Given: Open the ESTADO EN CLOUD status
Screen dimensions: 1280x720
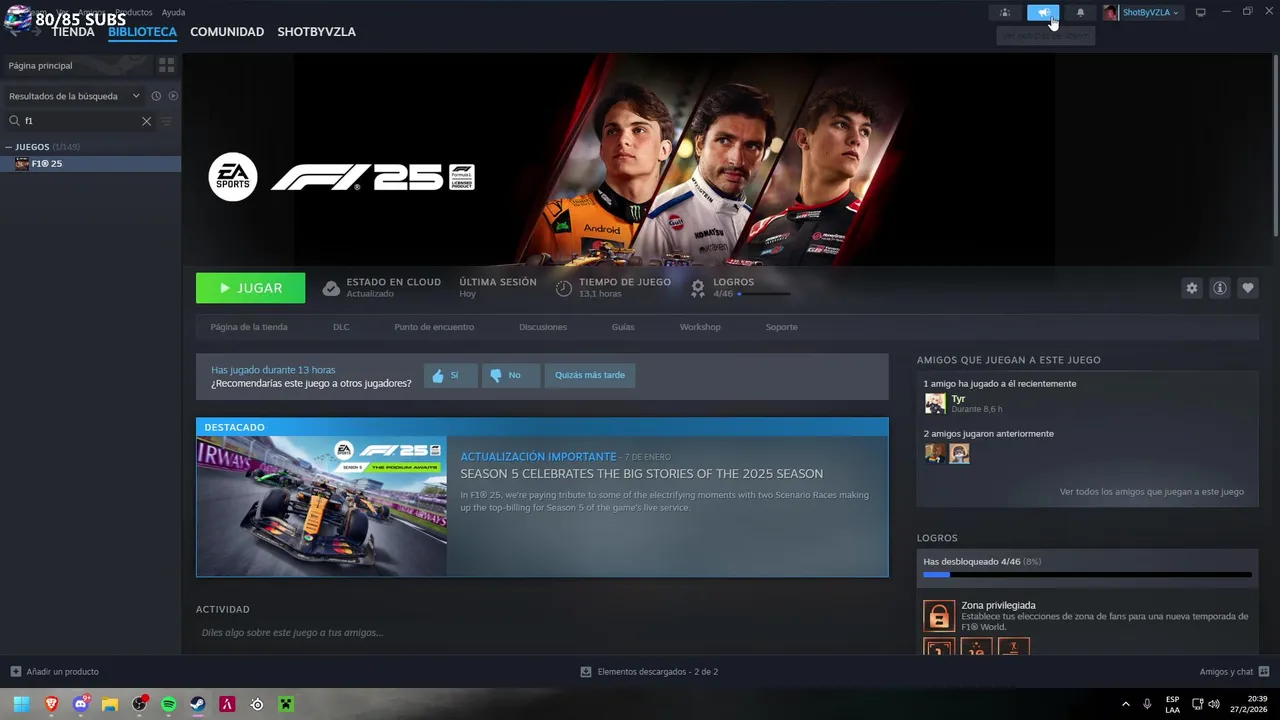Looking at the screenshot, I should [x=381, y=288].
